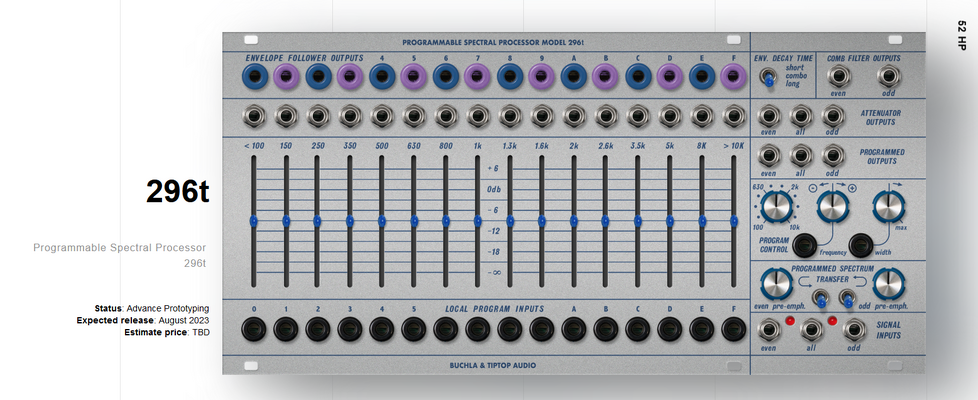
Task: Click local program input jack 2
Action: point(318,329)
